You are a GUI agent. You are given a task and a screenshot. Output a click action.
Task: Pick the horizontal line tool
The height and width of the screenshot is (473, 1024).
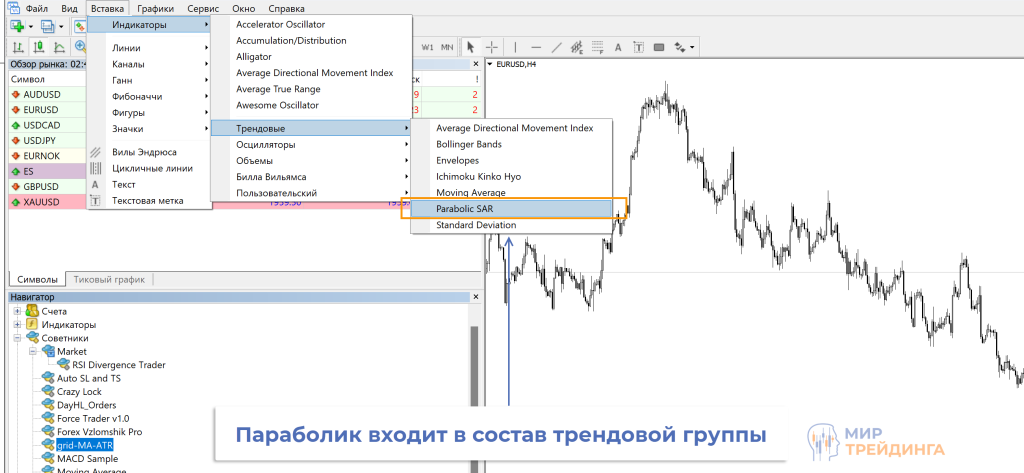point(536,47)
